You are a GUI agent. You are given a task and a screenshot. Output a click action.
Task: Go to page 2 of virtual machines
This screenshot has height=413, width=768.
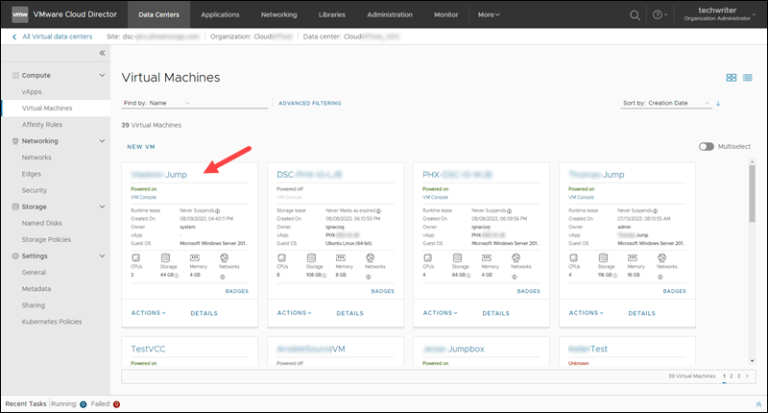[x=731, y=376]
